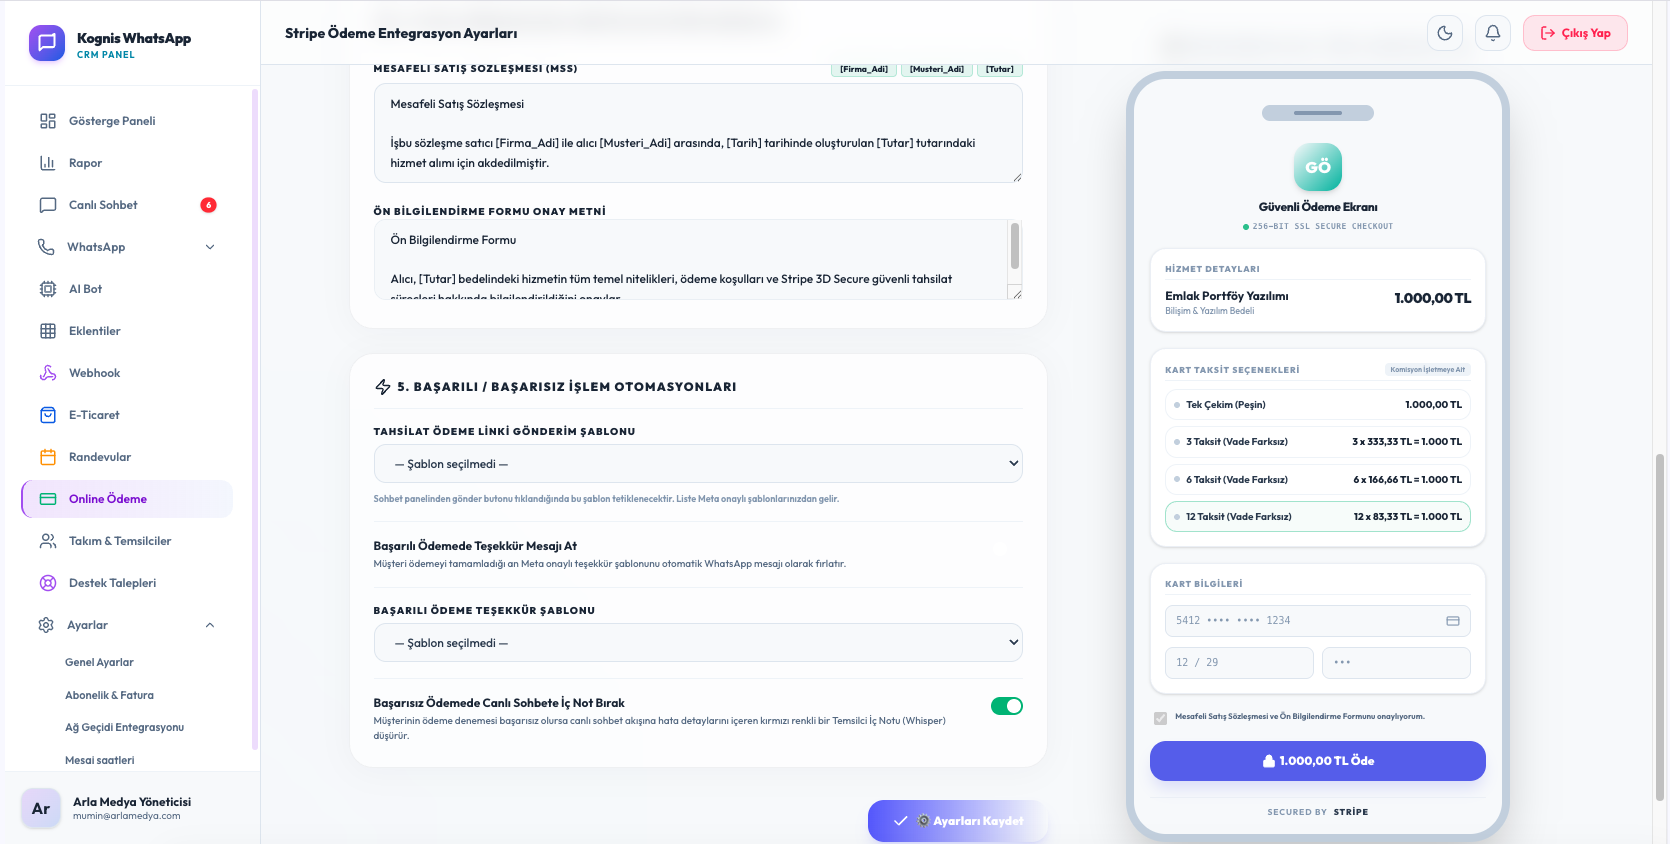Viewport: 1670px width, 844px height.
Task: Click the Randevular calendar icon
Action: coord(47,457)
